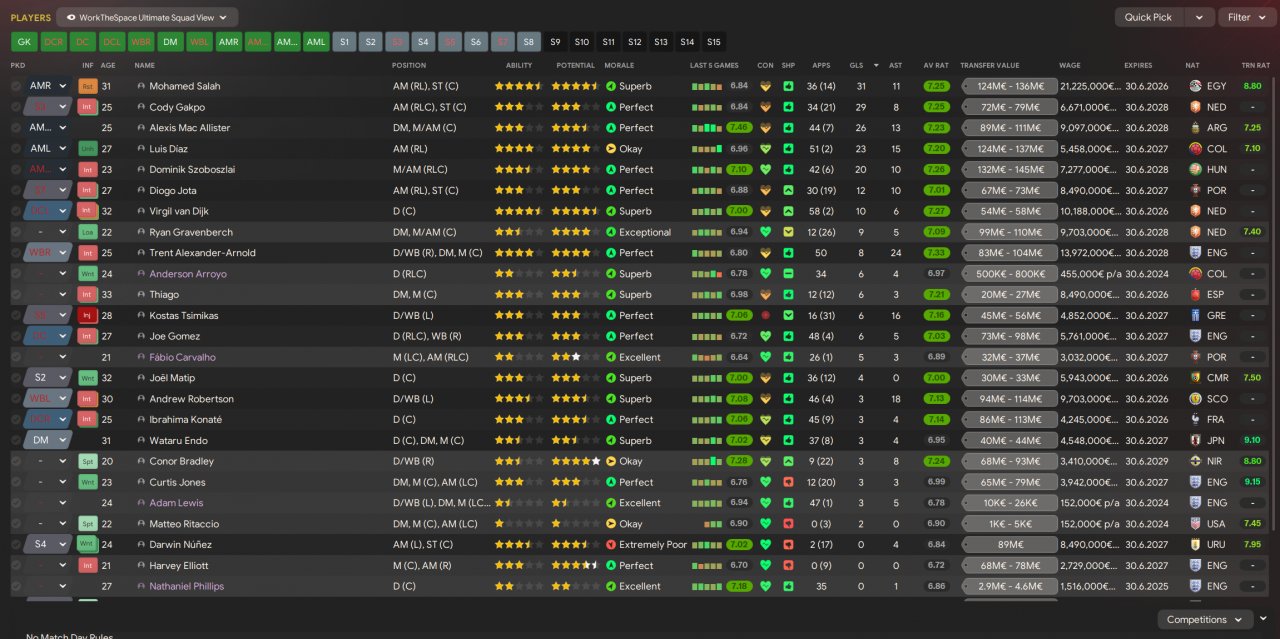Screen dimensions: 1280x639
Task: Click Anderson Arroyo's Wnt status badge
Action: [x=88, y=274]
